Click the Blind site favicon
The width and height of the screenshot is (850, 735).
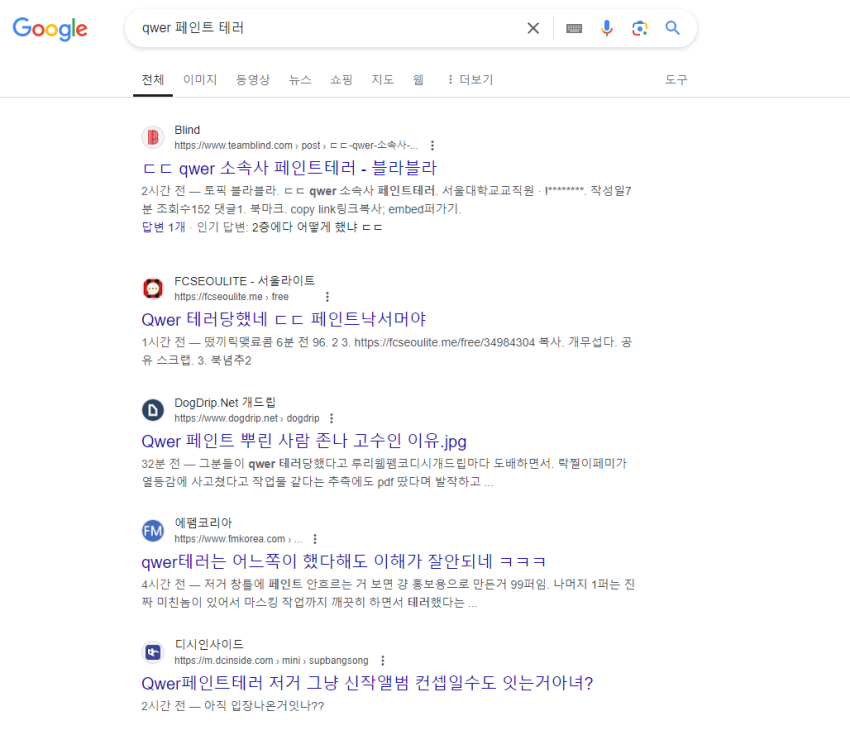coord(153,137)
